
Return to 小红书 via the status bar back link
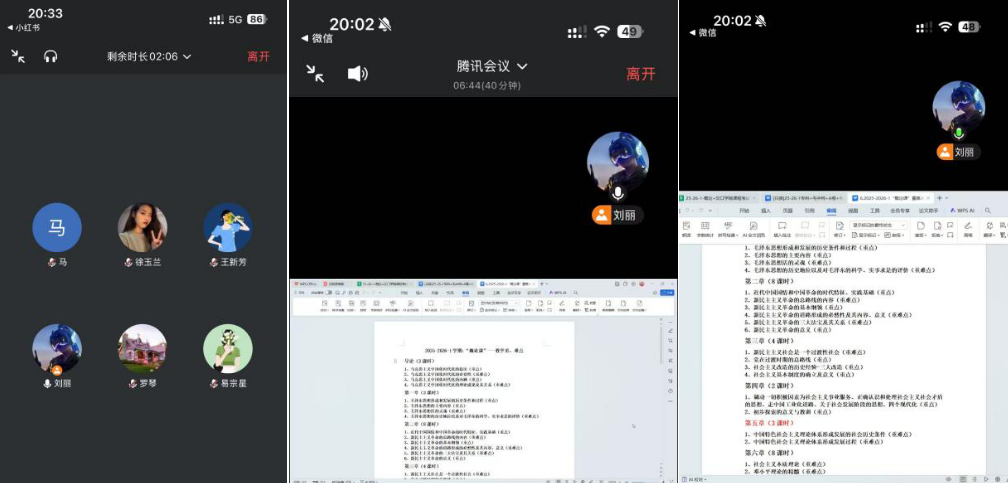tap(23, 28)
